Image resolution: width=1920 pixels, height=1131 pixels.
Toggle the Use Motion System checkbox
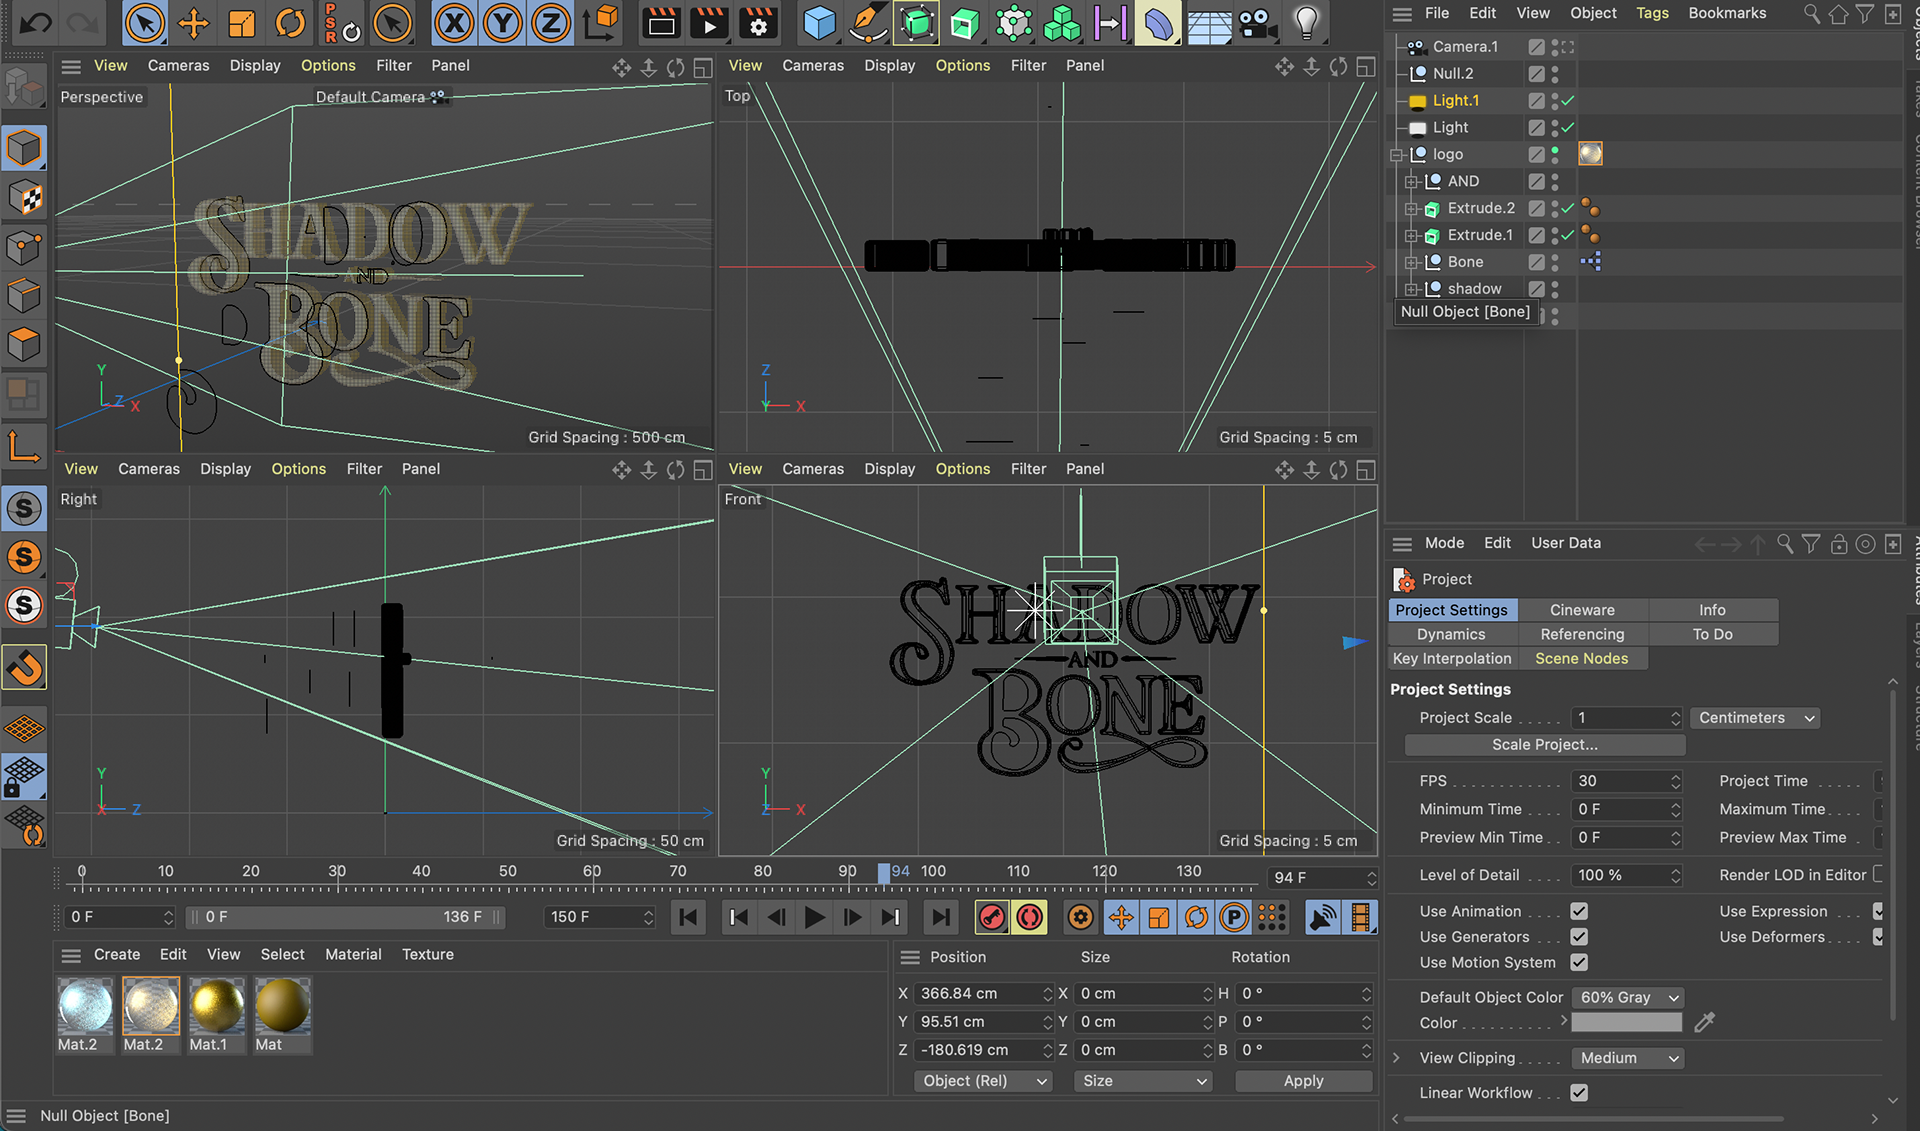[1579, 962]
